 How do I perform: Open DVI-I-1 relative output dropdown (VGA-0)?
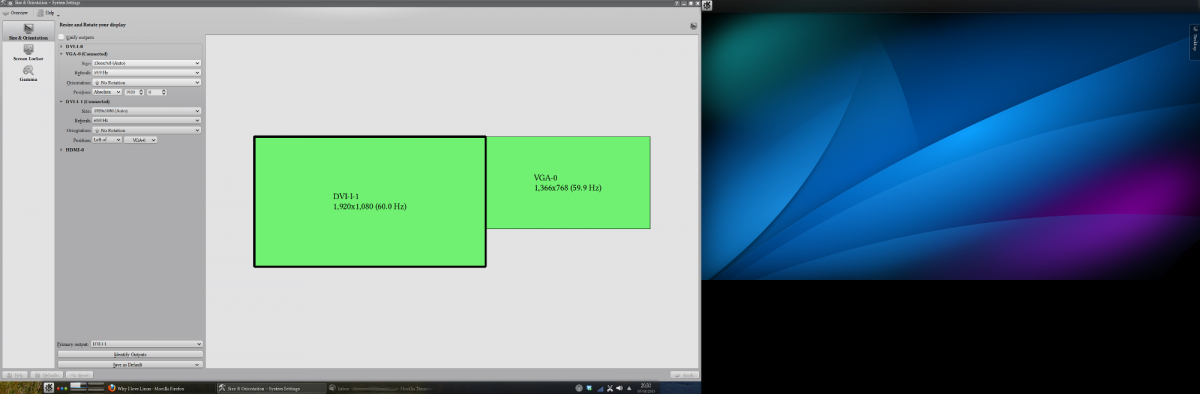coord(140,140)
